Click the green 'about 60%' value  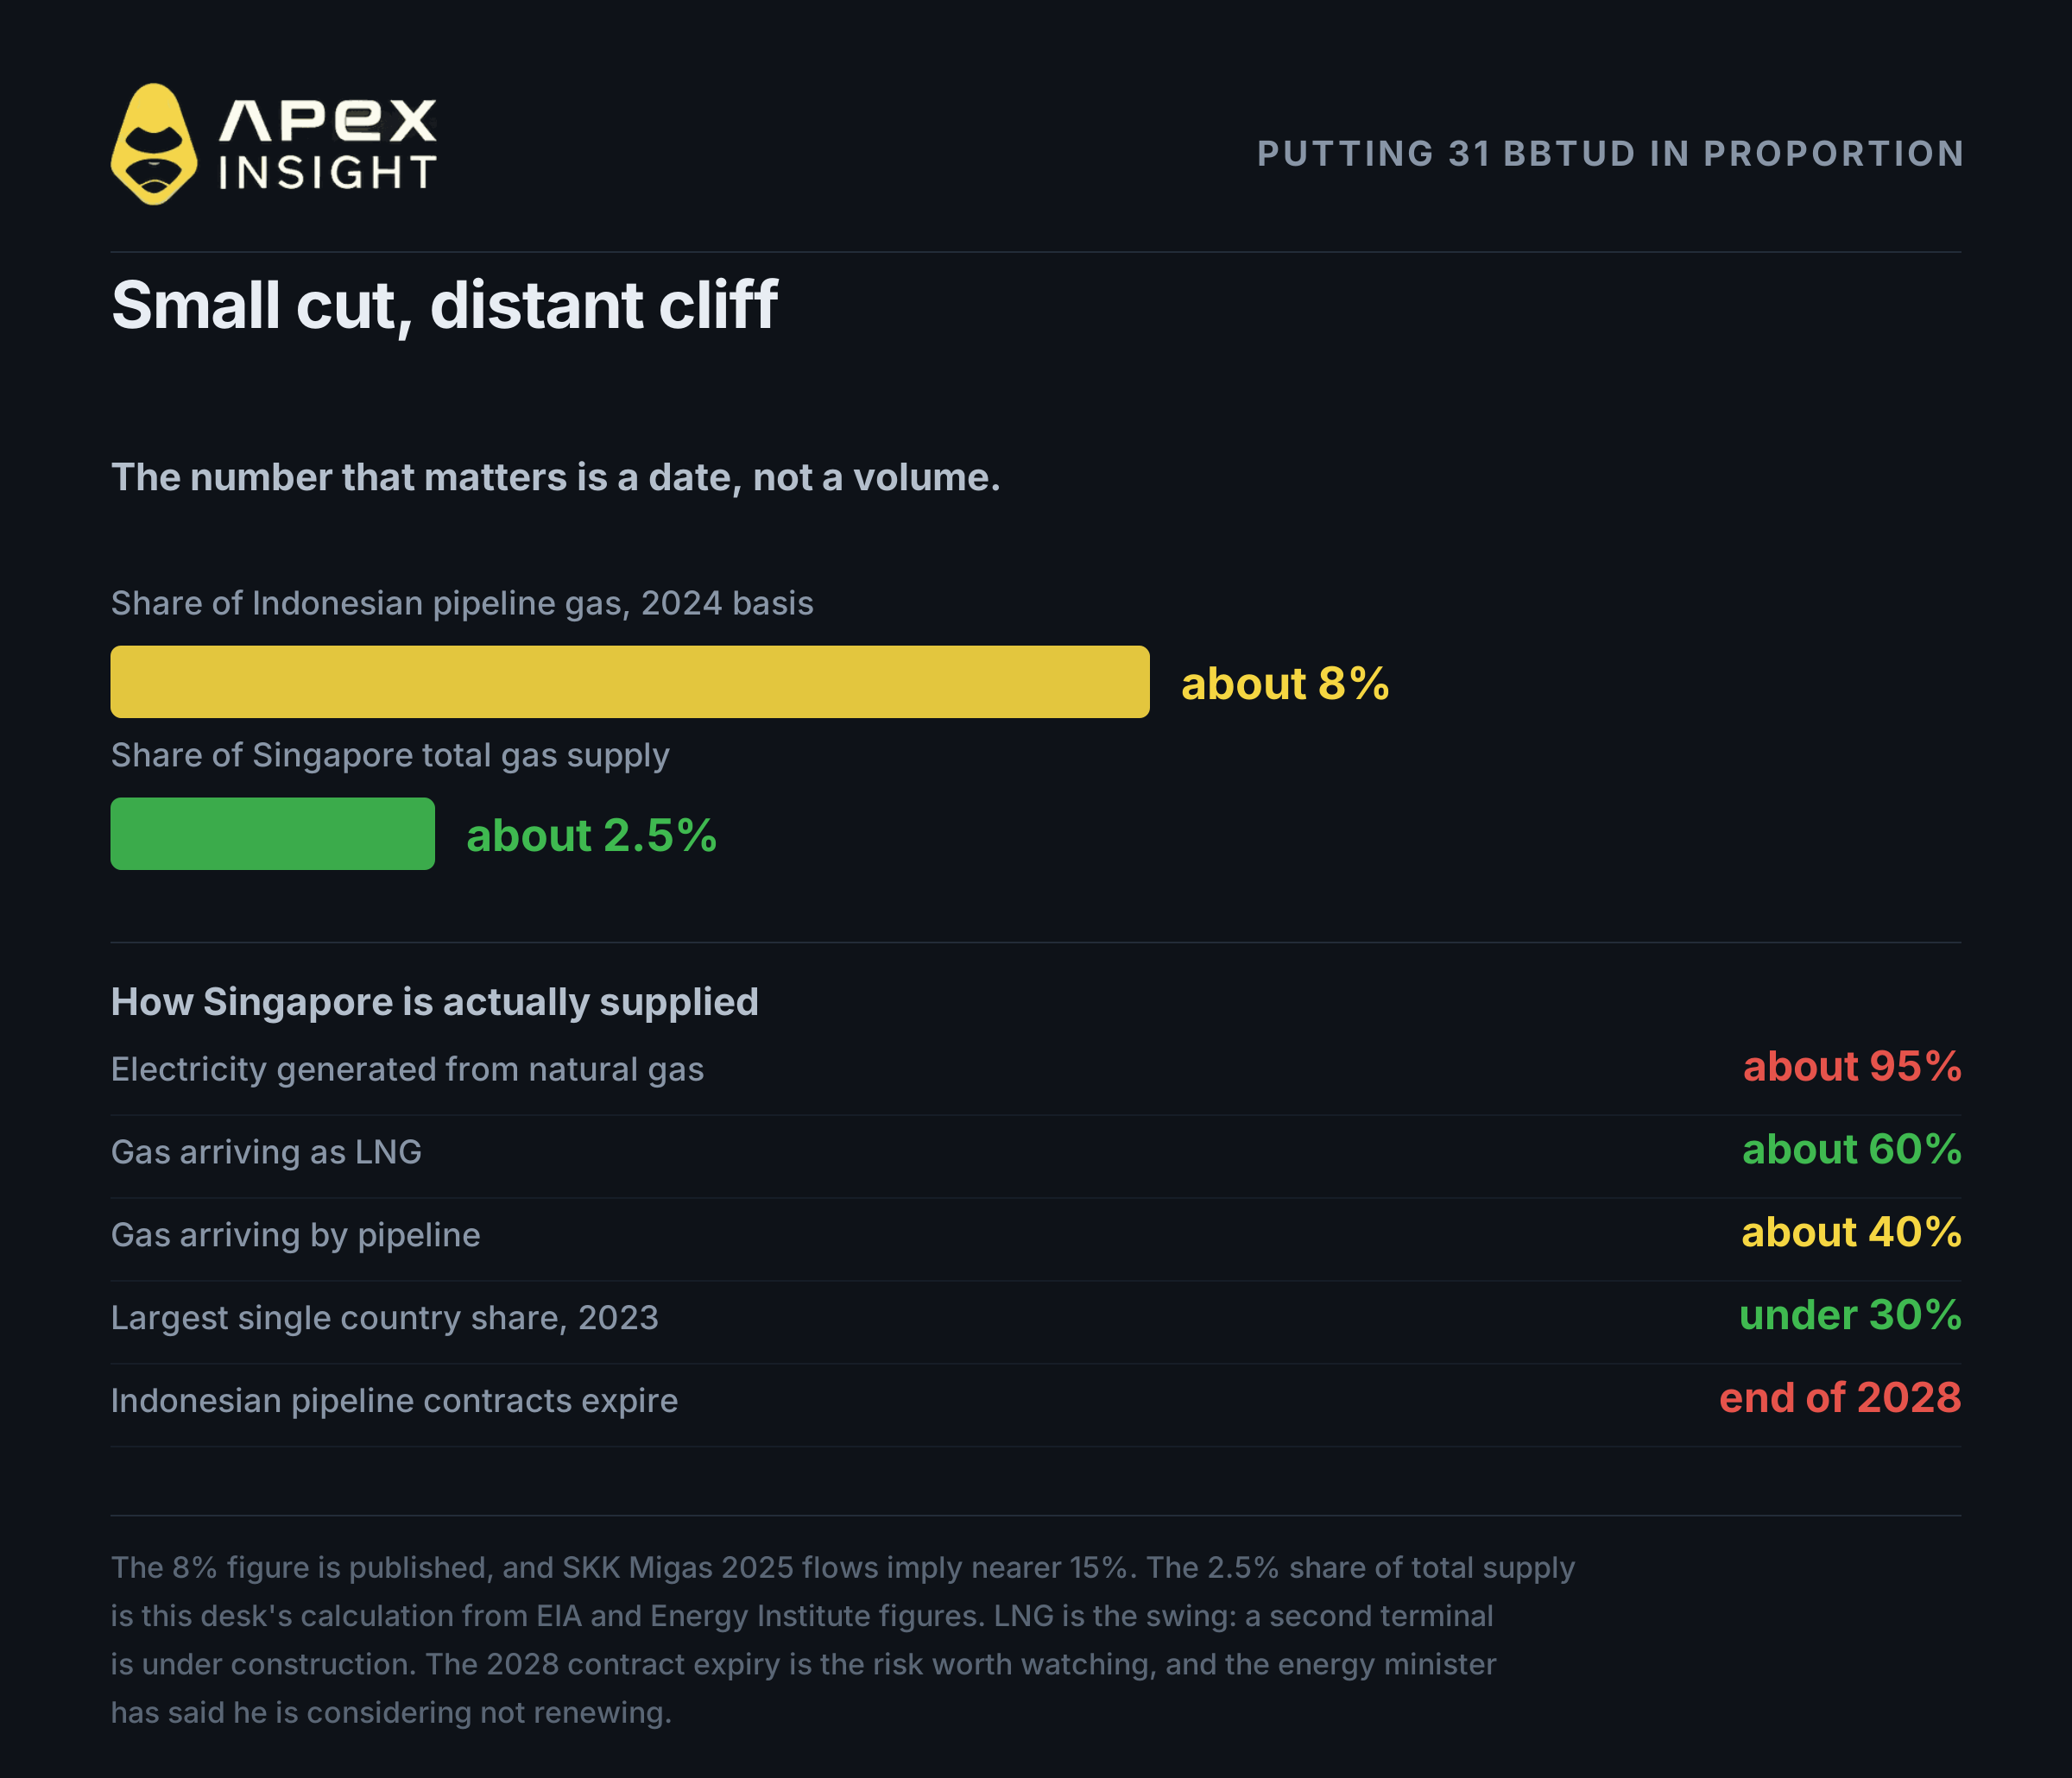point(1852,1150)
